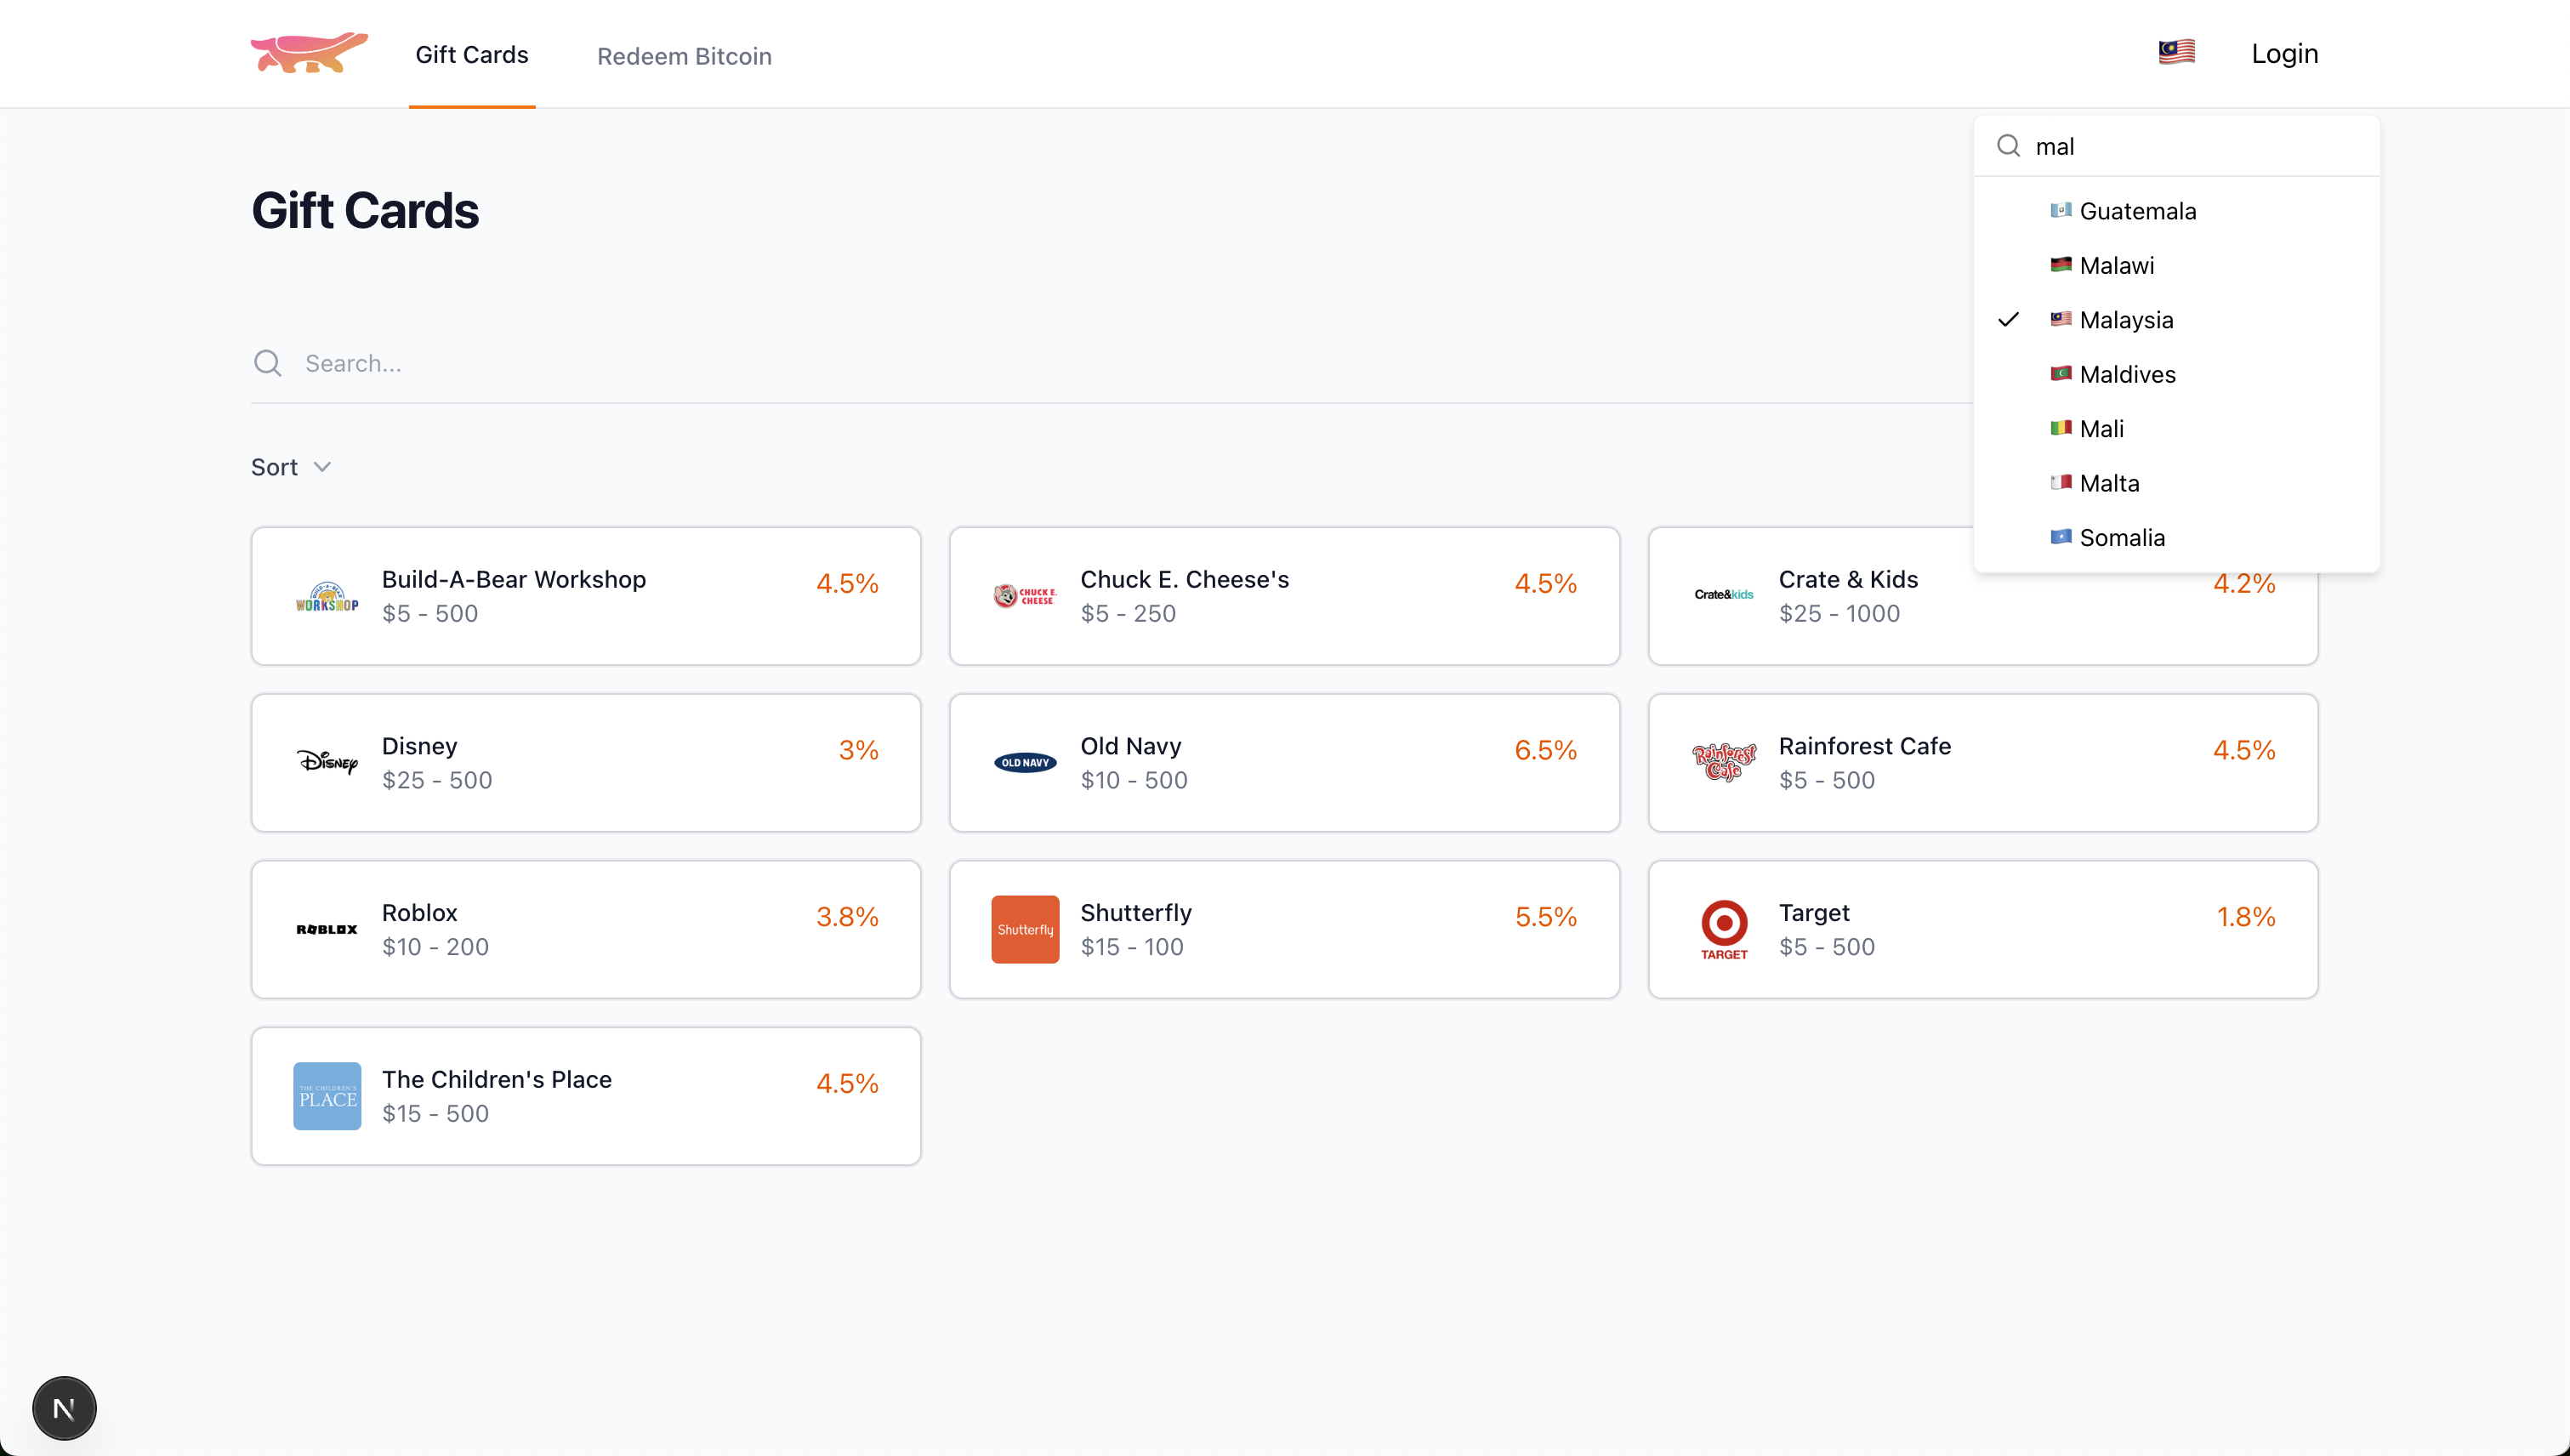2570x1456 pixels.
Task: Click the Malaysia flag icon in the list
Action: point(2060,319)
